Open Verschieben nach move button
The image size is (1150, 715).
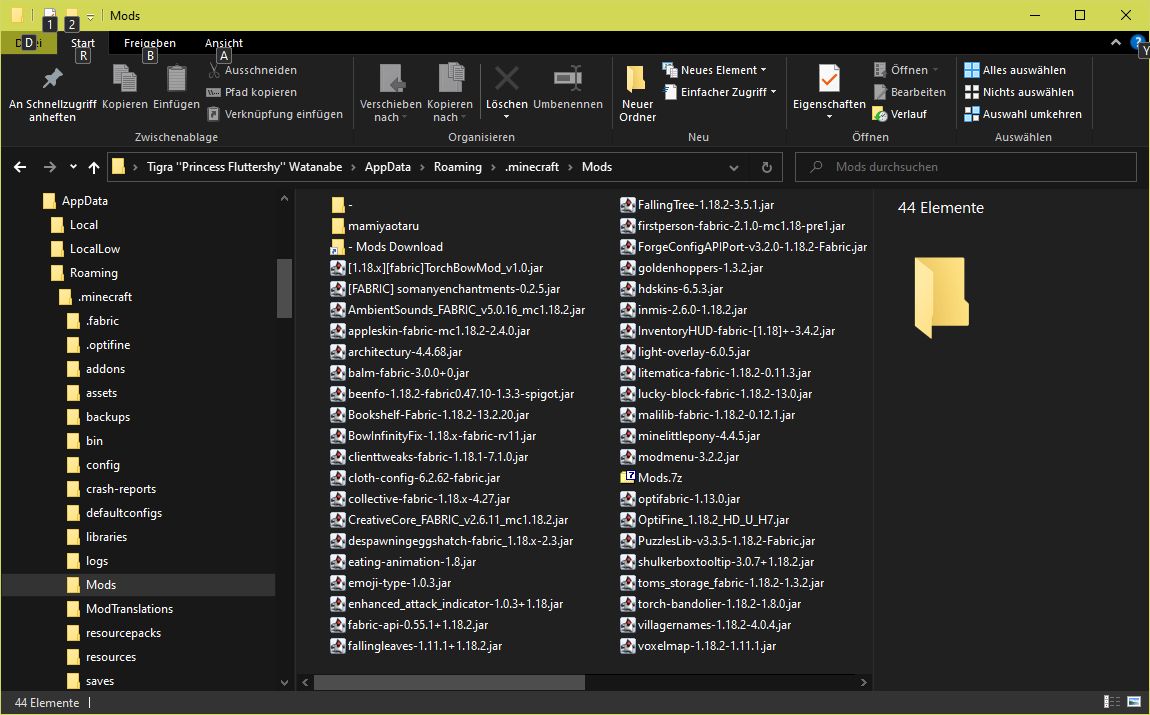pos(390,92)
